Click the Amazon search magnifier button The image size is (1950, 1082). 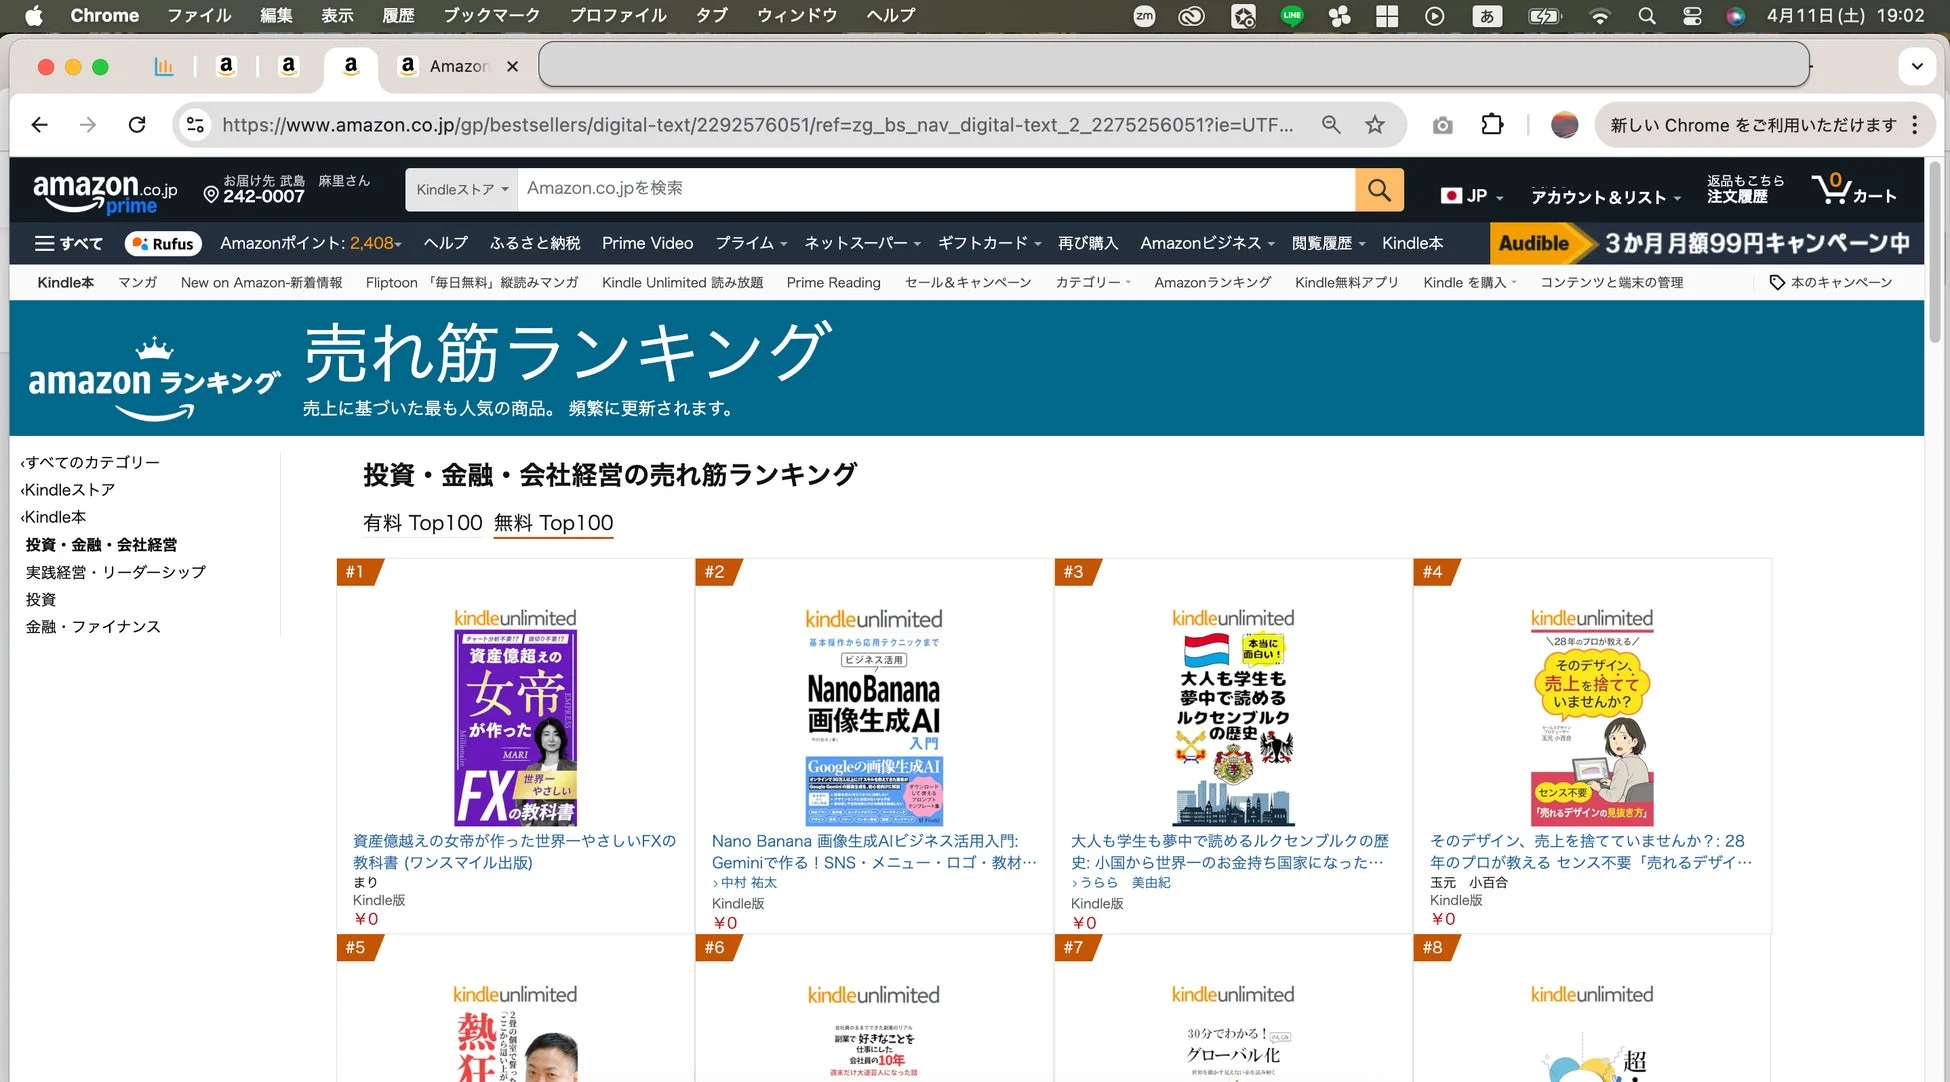click(1379, 189)
